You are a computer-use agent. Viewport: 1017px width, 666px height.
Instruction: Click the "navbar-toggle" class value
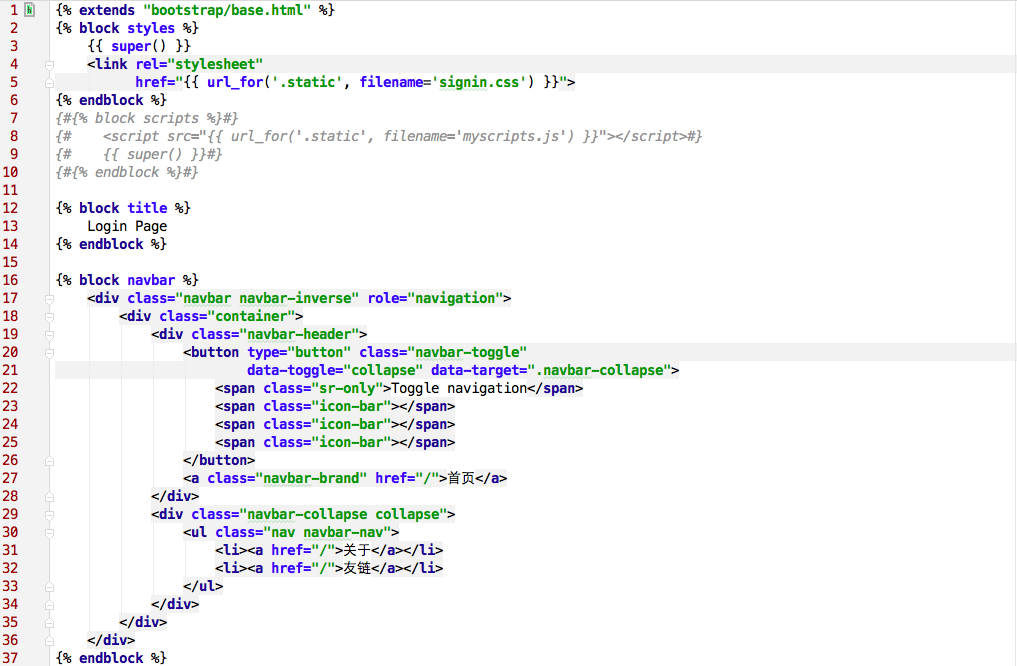tap(467, 352)
